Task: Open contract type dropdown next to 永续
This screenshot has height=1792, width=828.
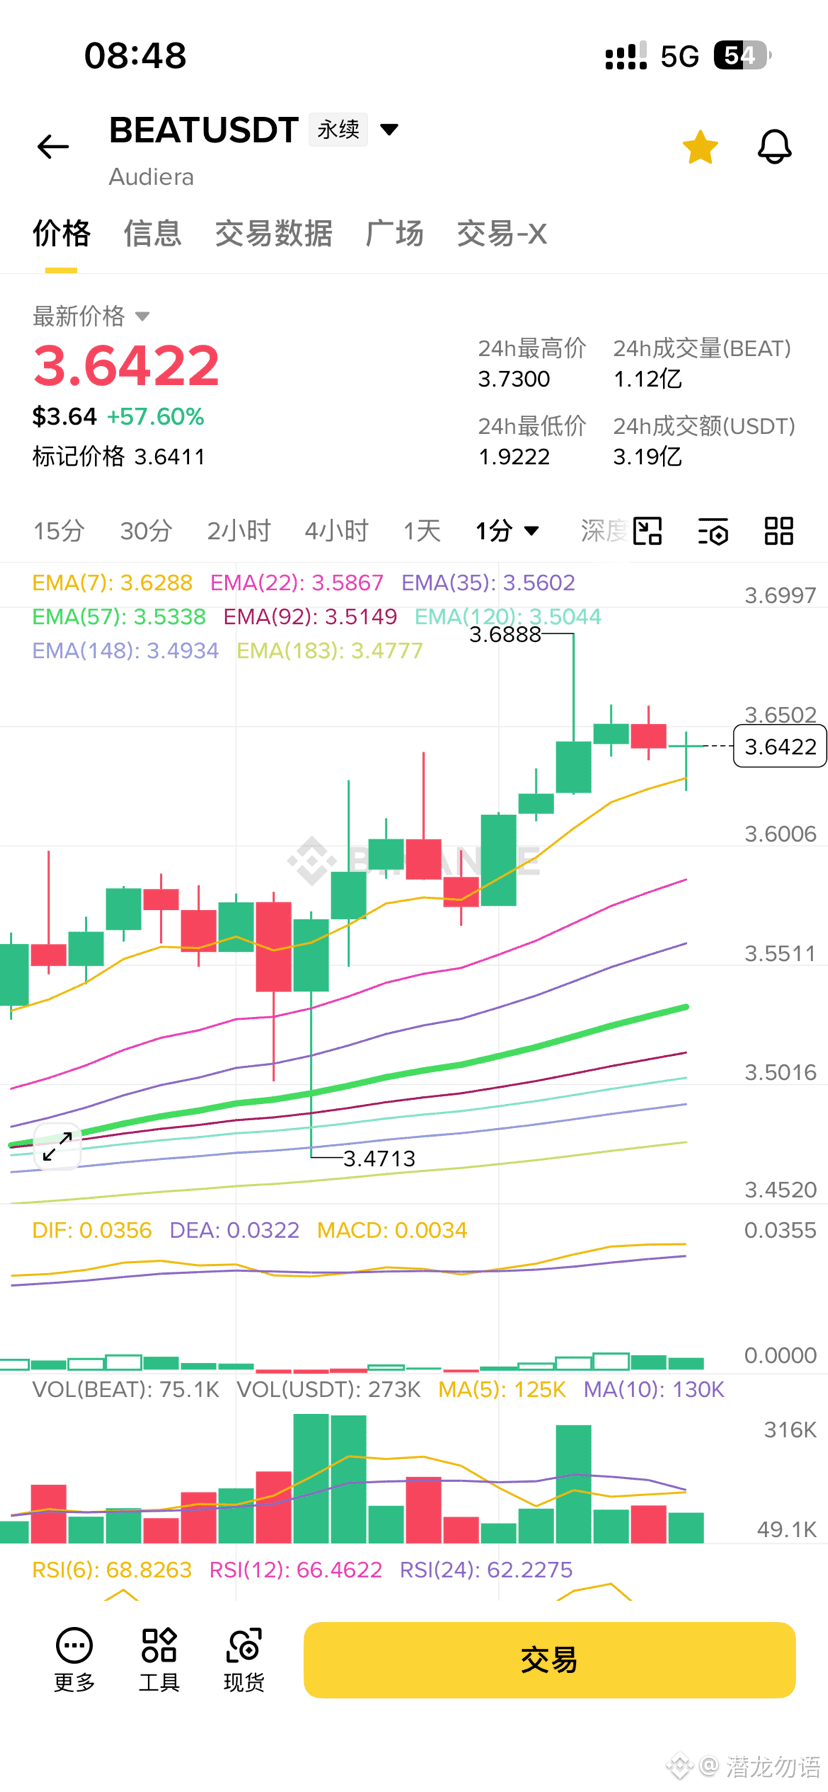Action: [390, 129]
